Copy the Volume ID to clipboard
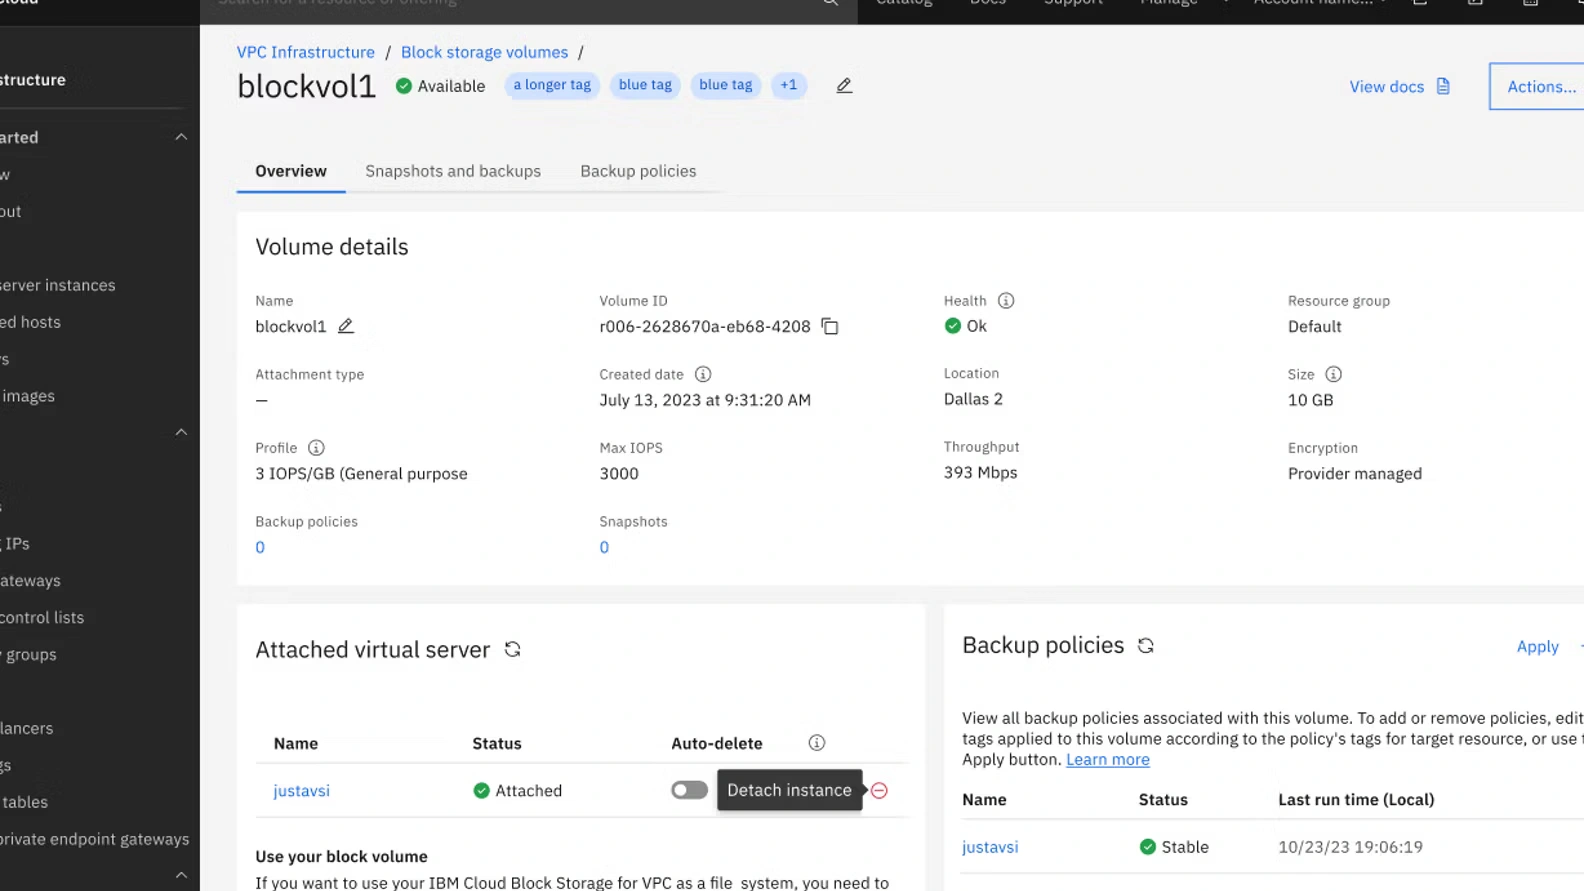The height and width of the screenshot is (891, 1584). [830, 326]
